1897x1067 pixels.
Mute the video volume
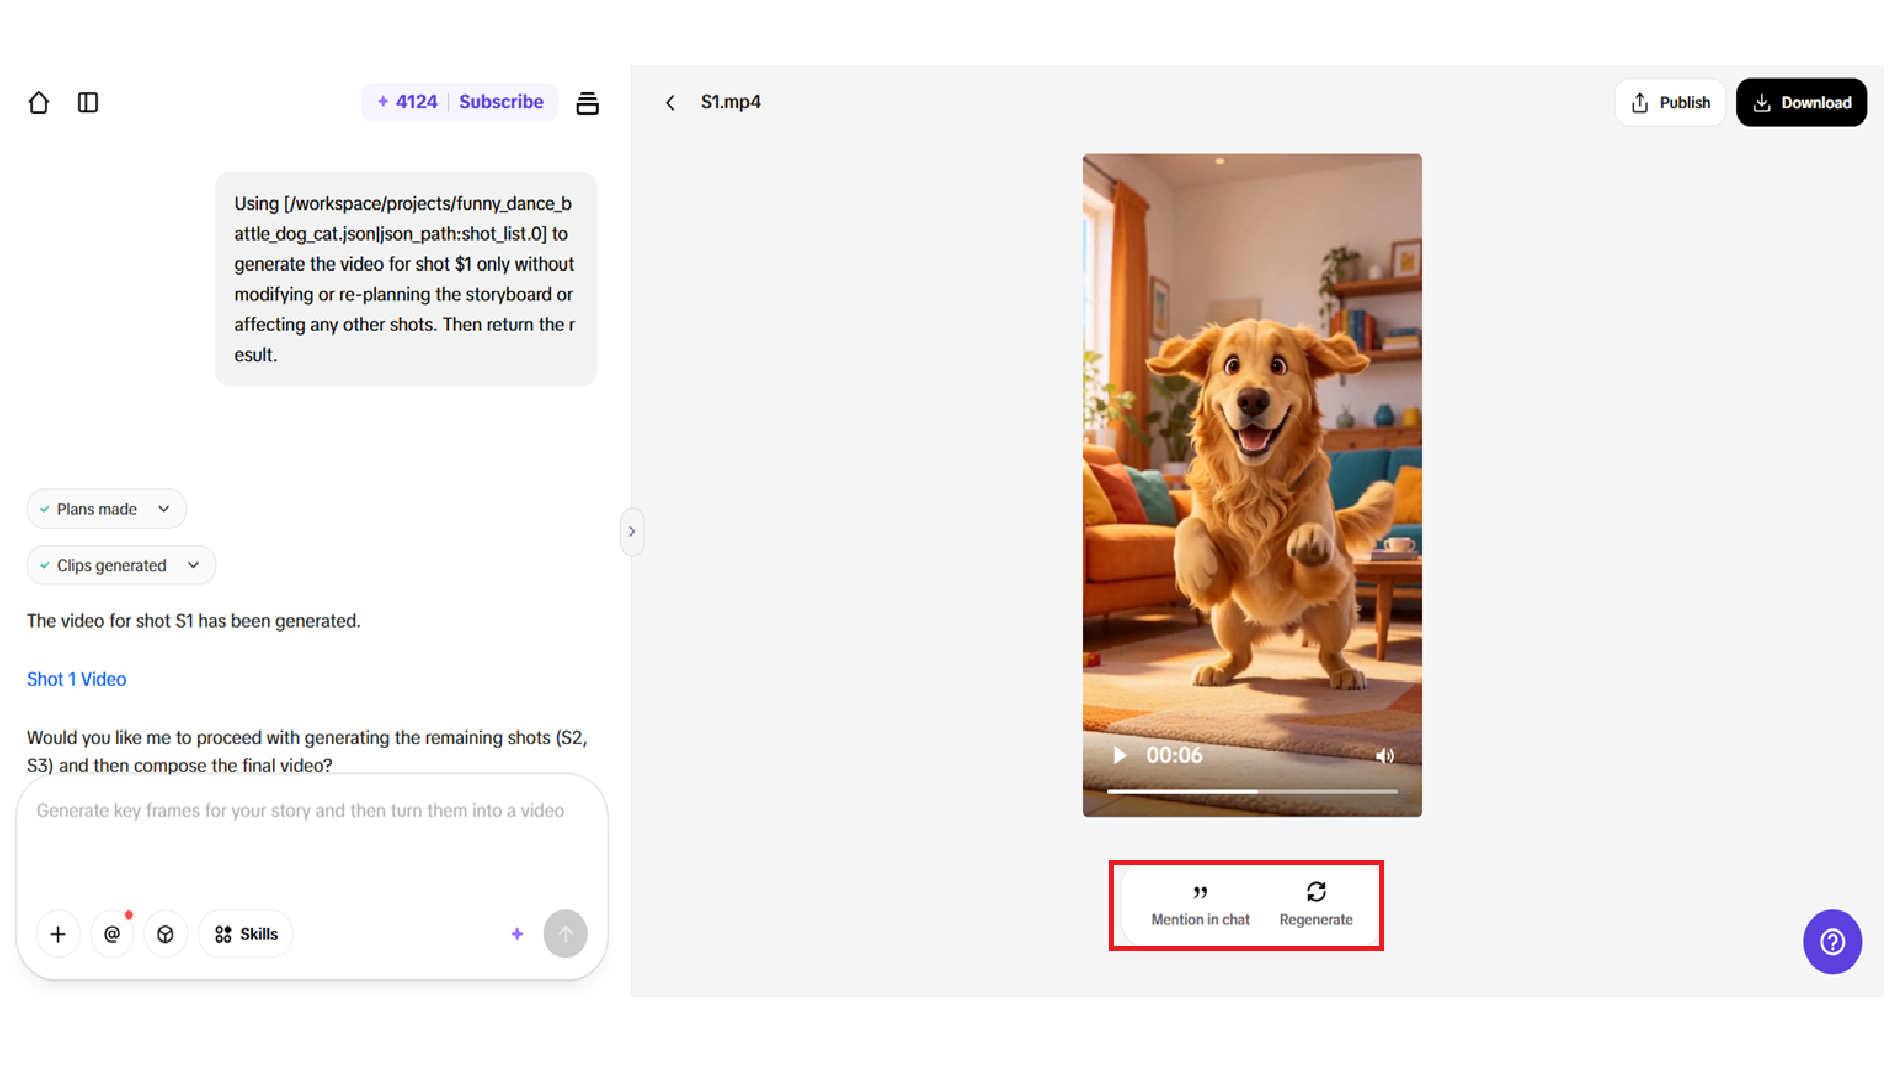(1385, 757)
